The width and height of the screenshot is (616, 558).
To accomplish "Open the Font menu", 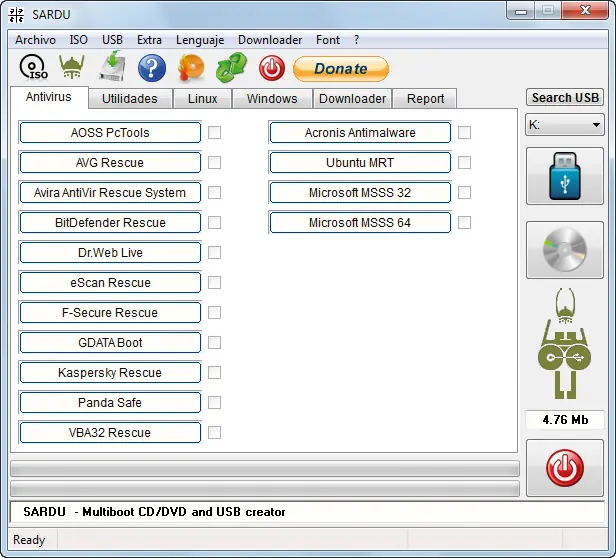I will (328, 40).
